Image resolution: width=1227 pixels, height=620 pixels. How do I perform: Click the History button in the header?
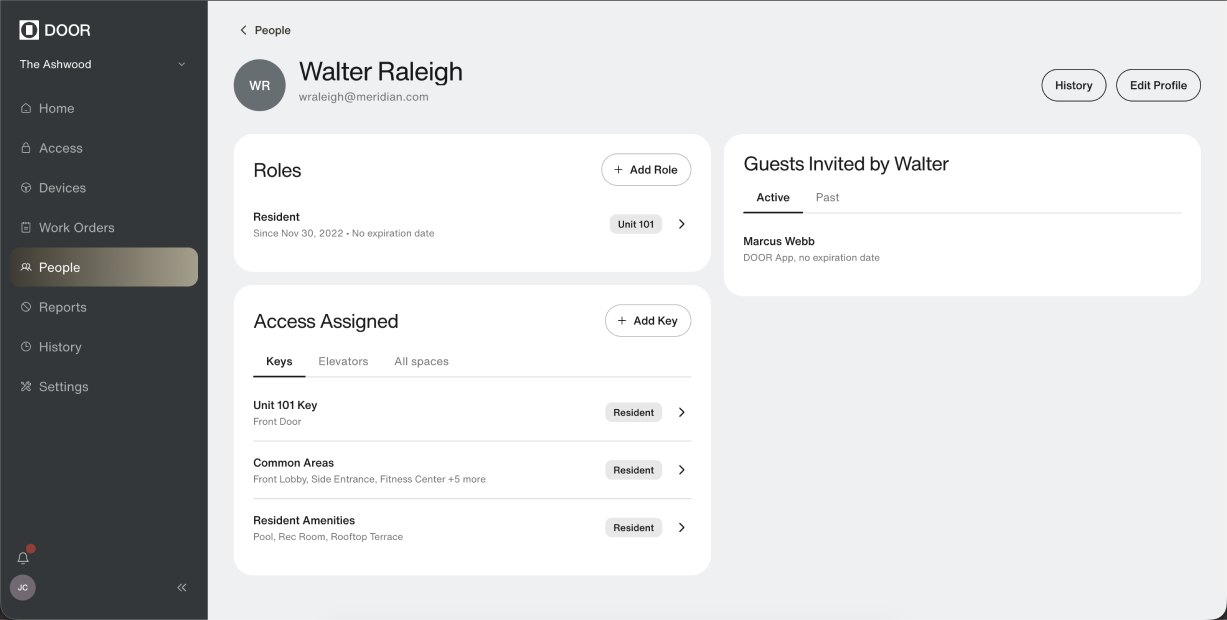click(1074, 85)
